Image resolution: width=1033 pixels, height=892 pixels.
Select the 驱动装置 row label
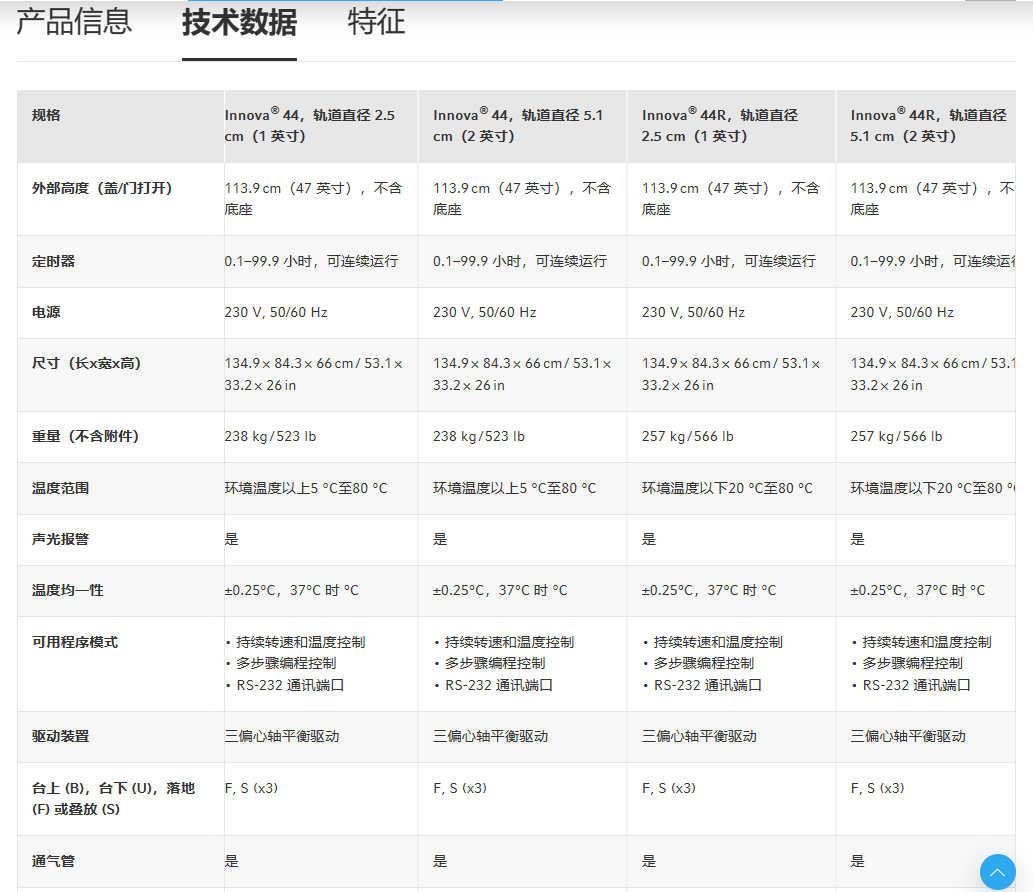coord(61,737)
